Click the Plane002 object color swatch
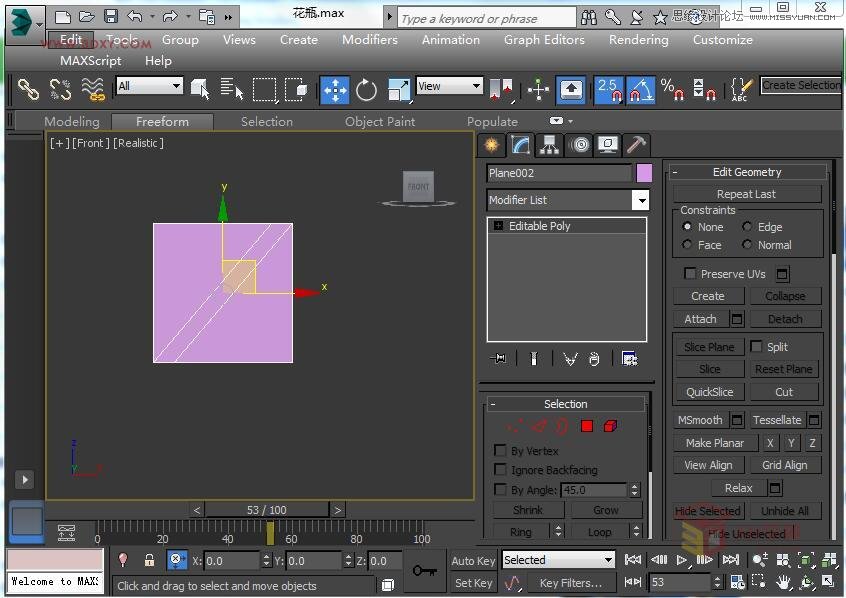The image size is (846, 598). [x=644, y=173]
